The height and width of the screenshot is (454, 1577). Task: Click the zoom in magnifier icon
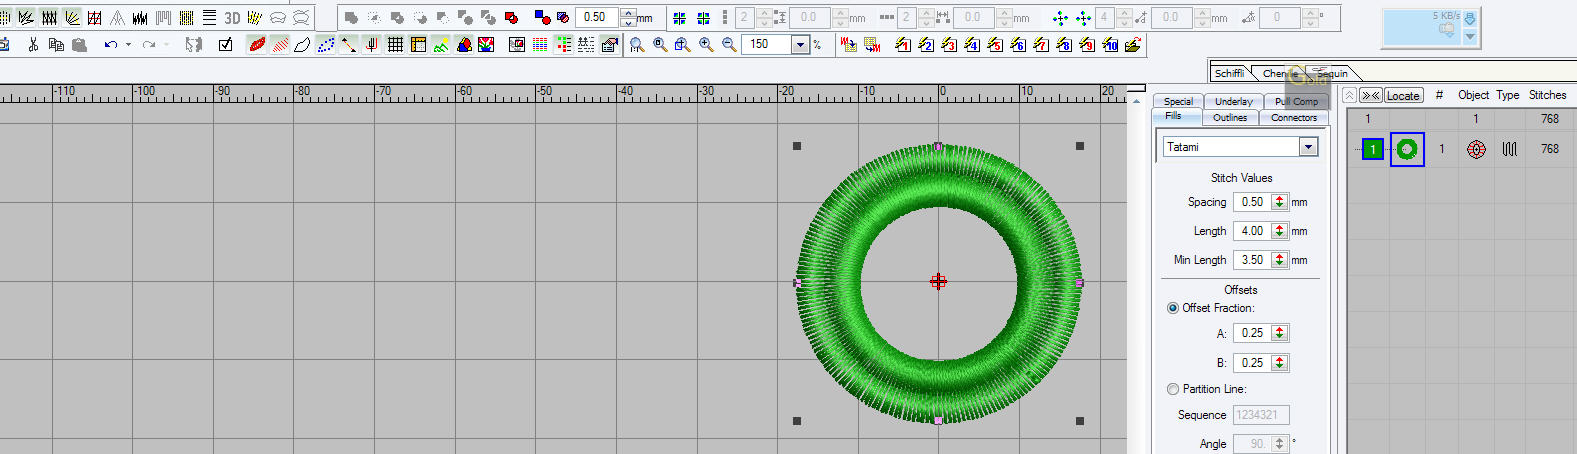tap(706, 45)
